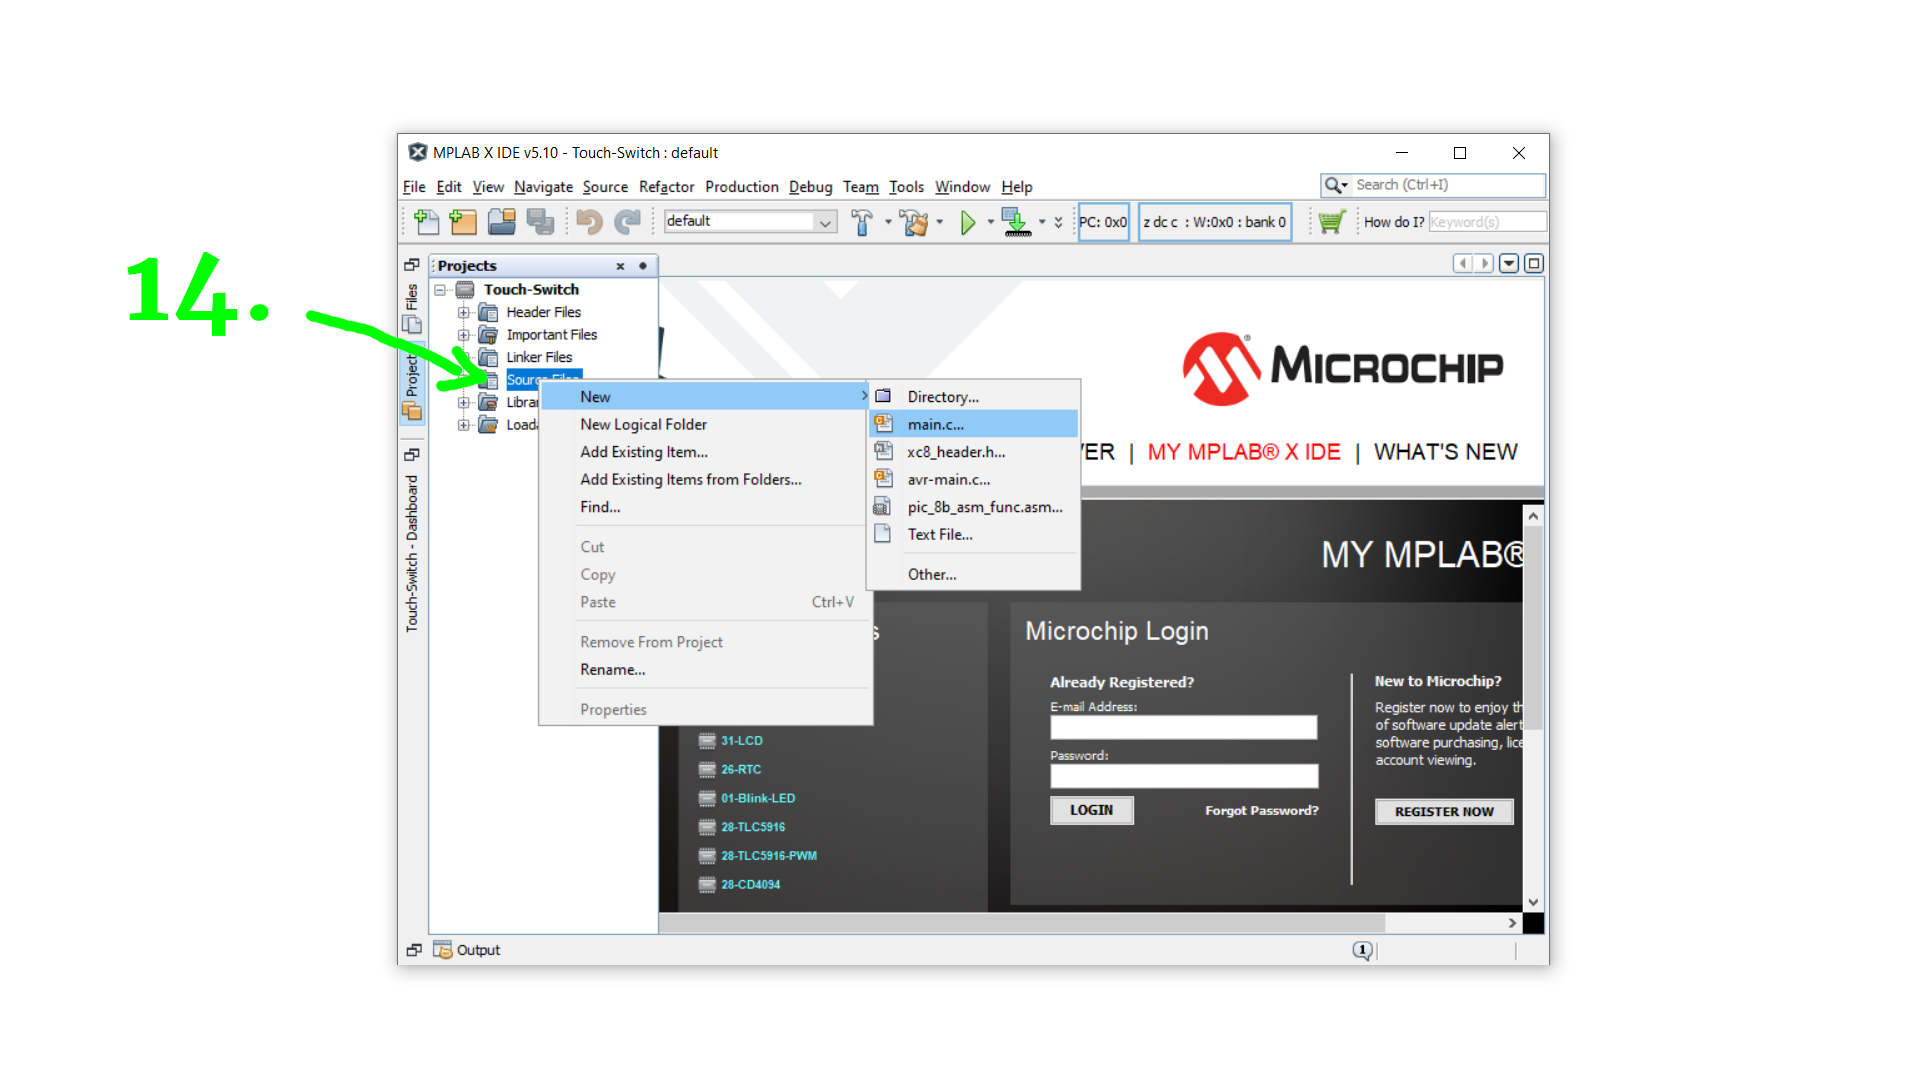Click the REGISTER NOW button
The width and height of the screenshot is (1920, 1080).
click(x=1443, y=811)
